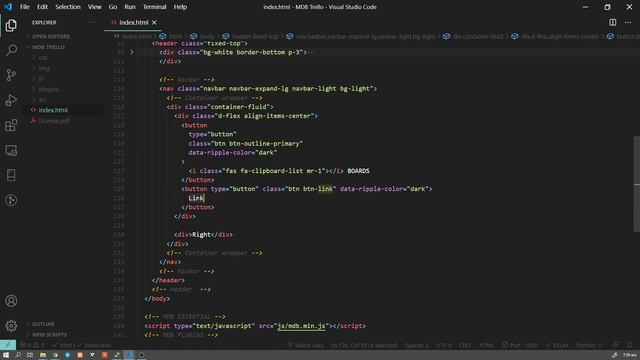Viewport: 640px width, 360px height.
Task: Open the Source Control view
Action: point(11,75)
